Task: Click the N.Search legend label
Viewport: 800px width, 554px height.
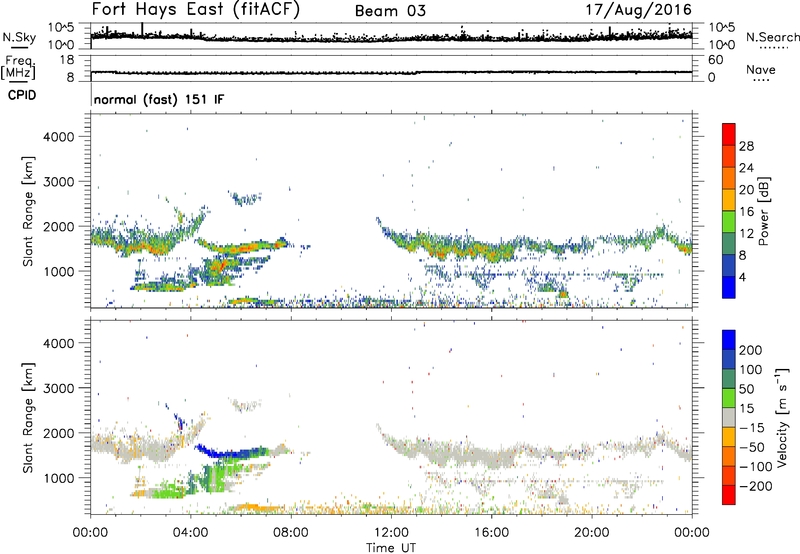Action: click(772, 37)
